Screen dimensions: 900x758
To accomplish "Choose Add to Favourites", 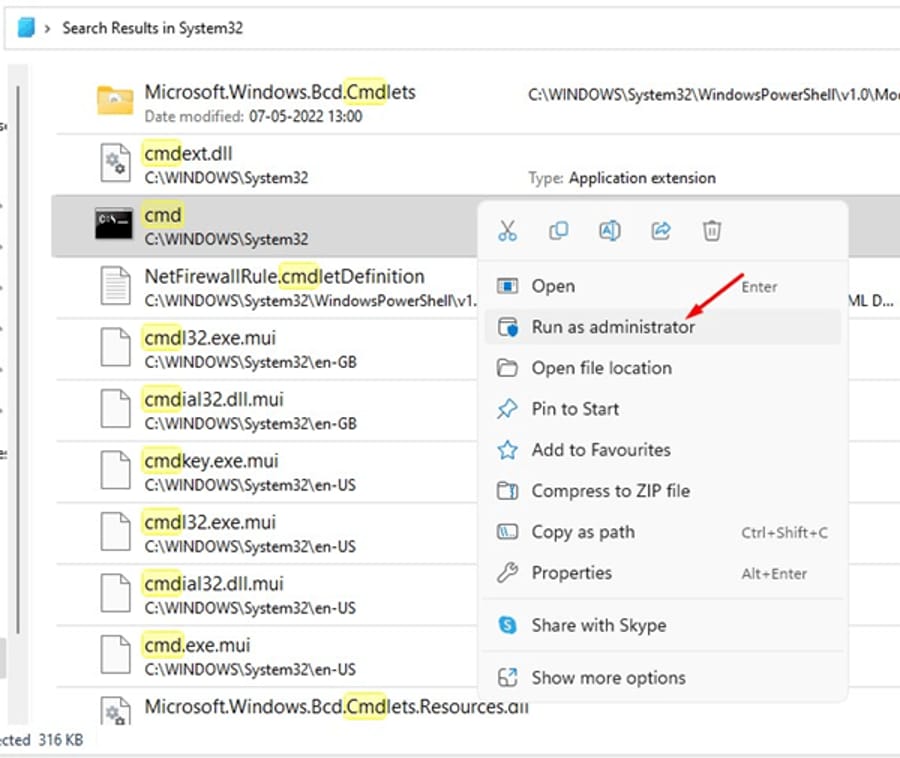I will pos(663,450).
